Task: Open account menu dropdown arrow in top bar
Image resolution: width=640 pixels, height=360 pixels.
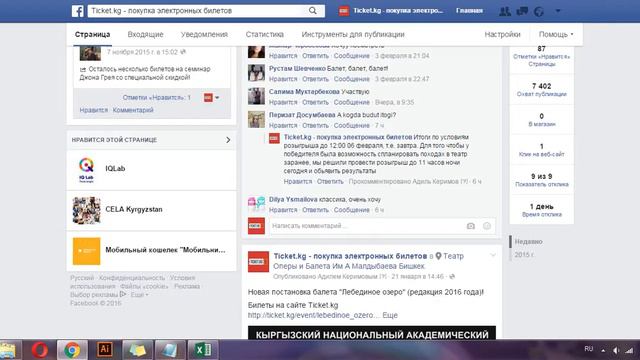Action: (558, 11)
